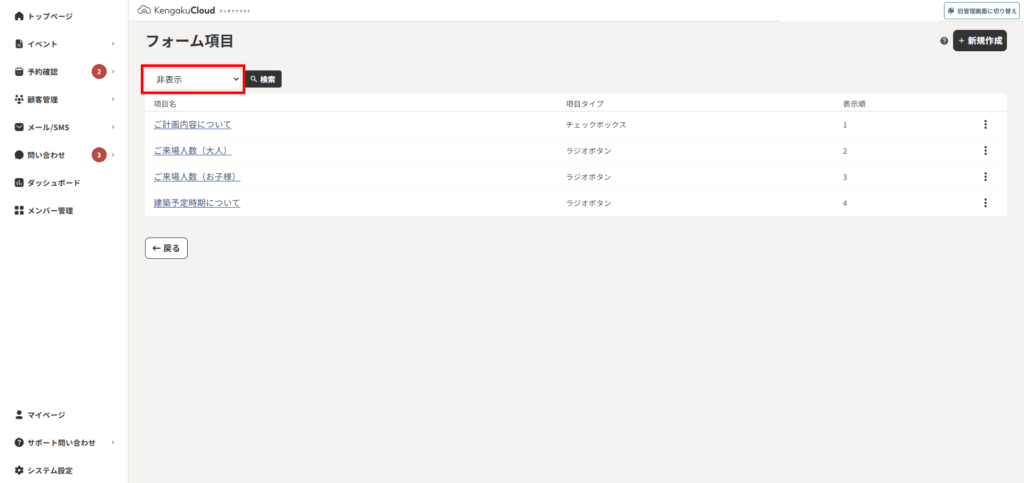Open the three-dot menu for ご計画内容について
Image resolution: width=1024 pixels, height=483 pixels.
click(985, 125)
